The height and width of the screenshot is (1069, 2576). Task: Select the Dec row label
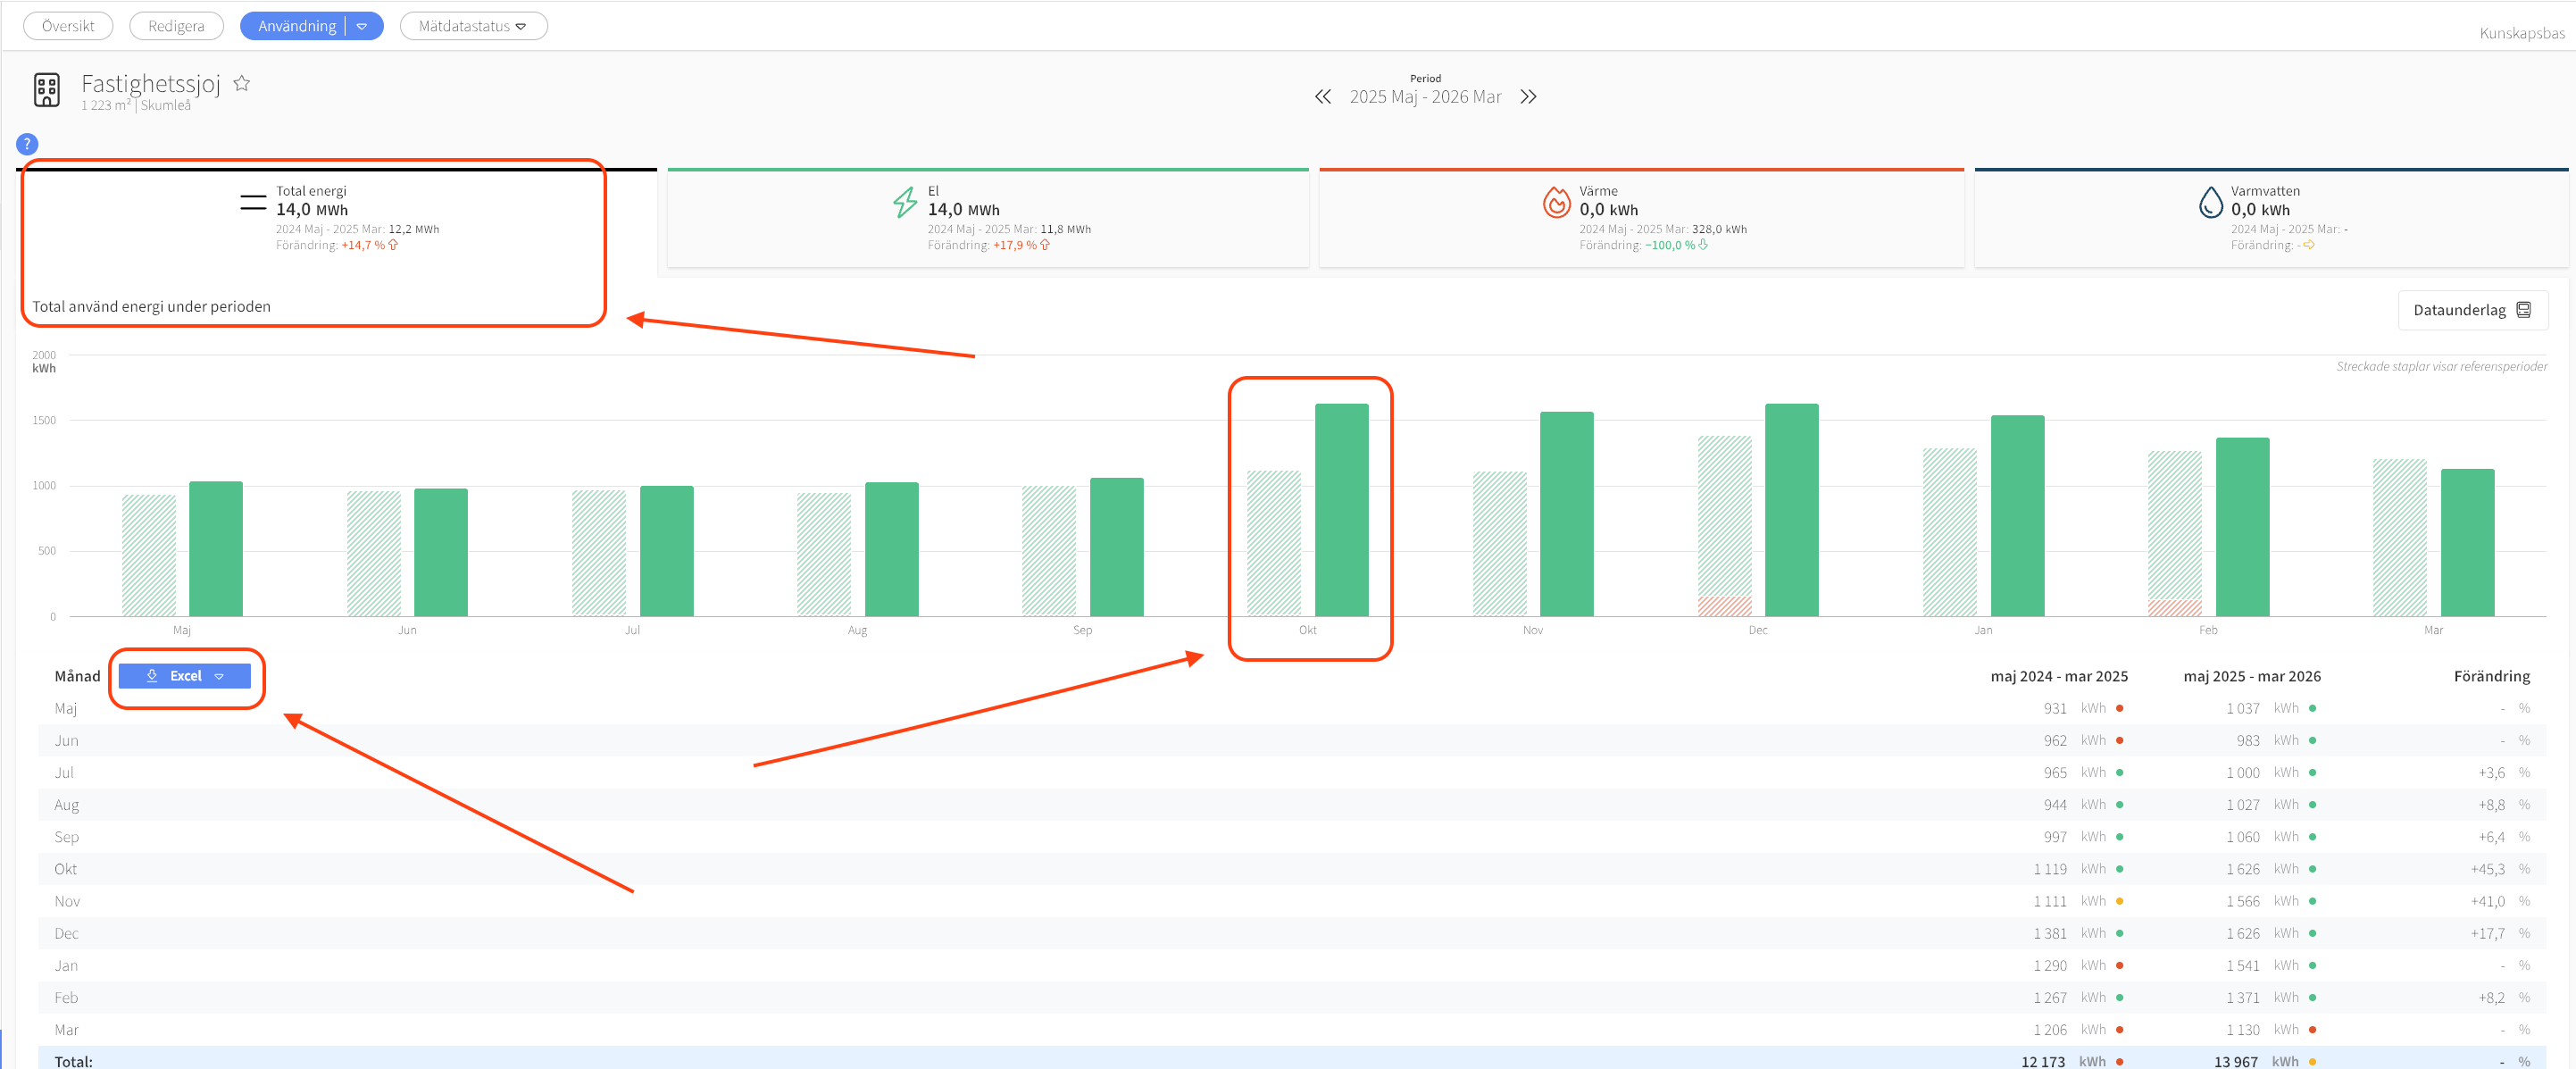(x=66, y=933)
